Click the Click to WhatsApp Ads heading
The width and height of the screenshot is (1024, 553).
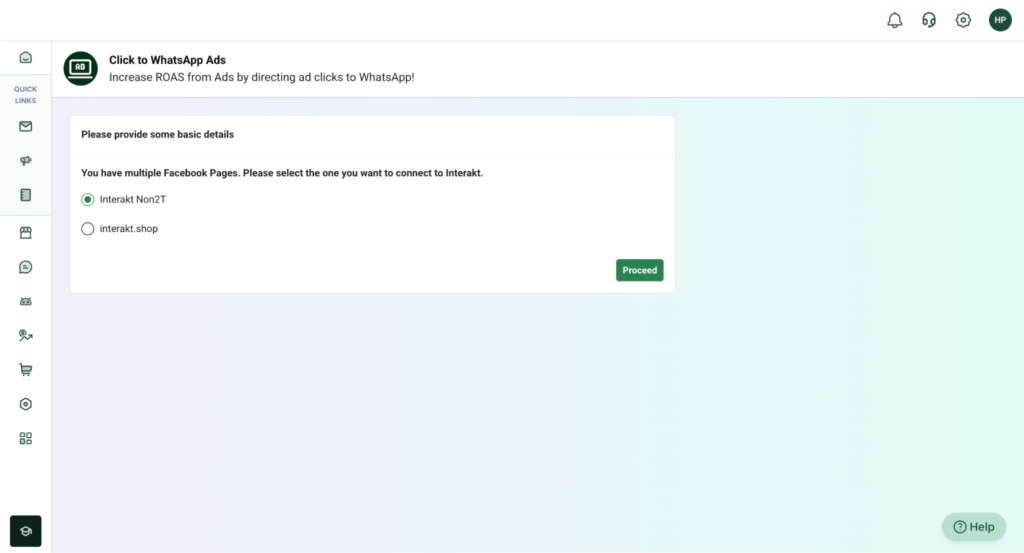pyautogui.click(x=167, y=60)
